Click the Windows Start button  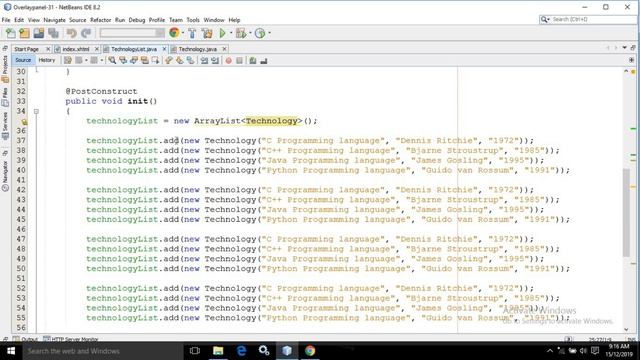click(11, 351)
